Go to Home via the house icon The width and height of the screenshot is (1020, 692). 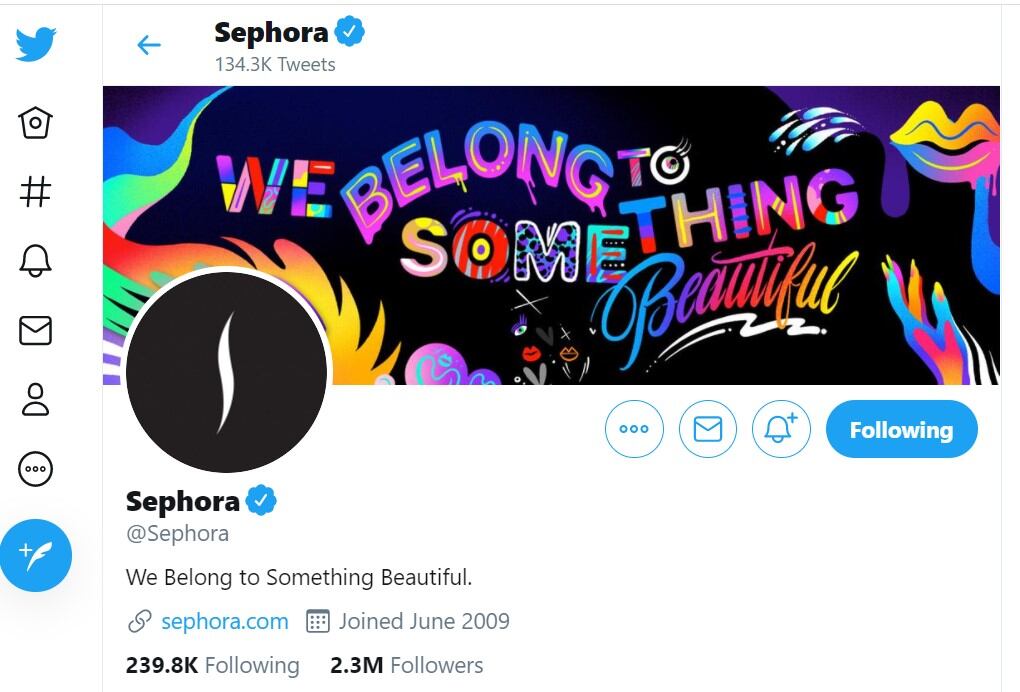(x=36, y=123)
